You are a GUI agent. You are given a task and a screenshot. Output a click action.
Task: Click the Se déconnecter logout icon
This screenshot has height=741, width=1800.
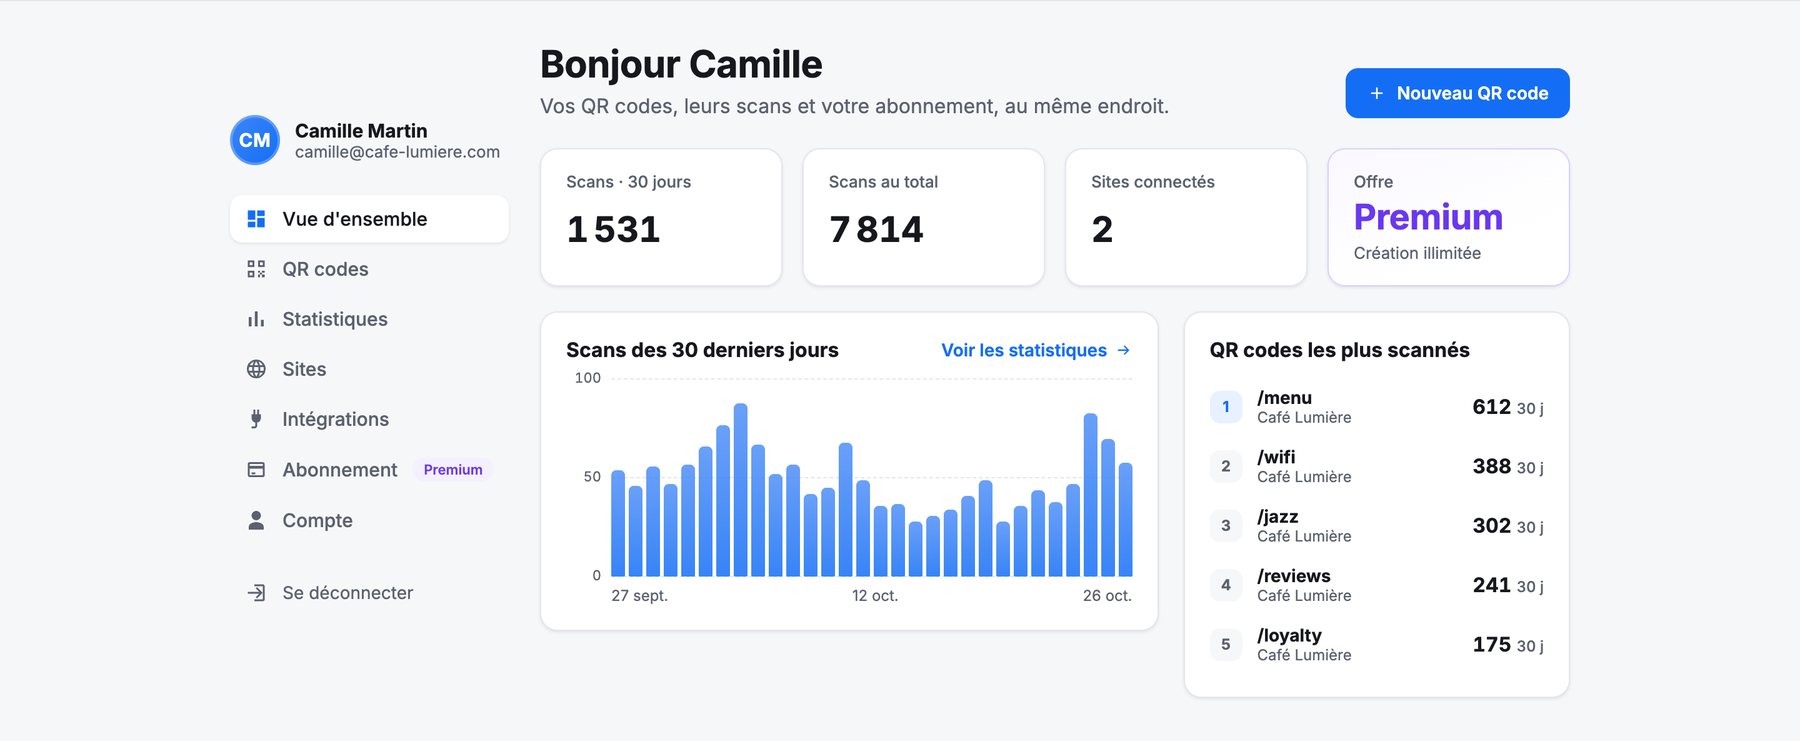(x=256, y=593)
